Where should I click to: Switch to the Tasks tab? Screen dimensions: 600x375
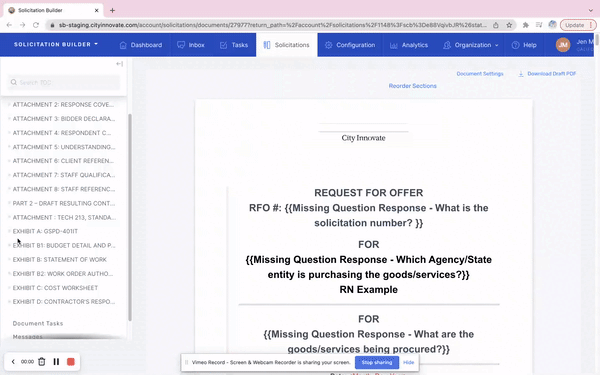[234, 45]
